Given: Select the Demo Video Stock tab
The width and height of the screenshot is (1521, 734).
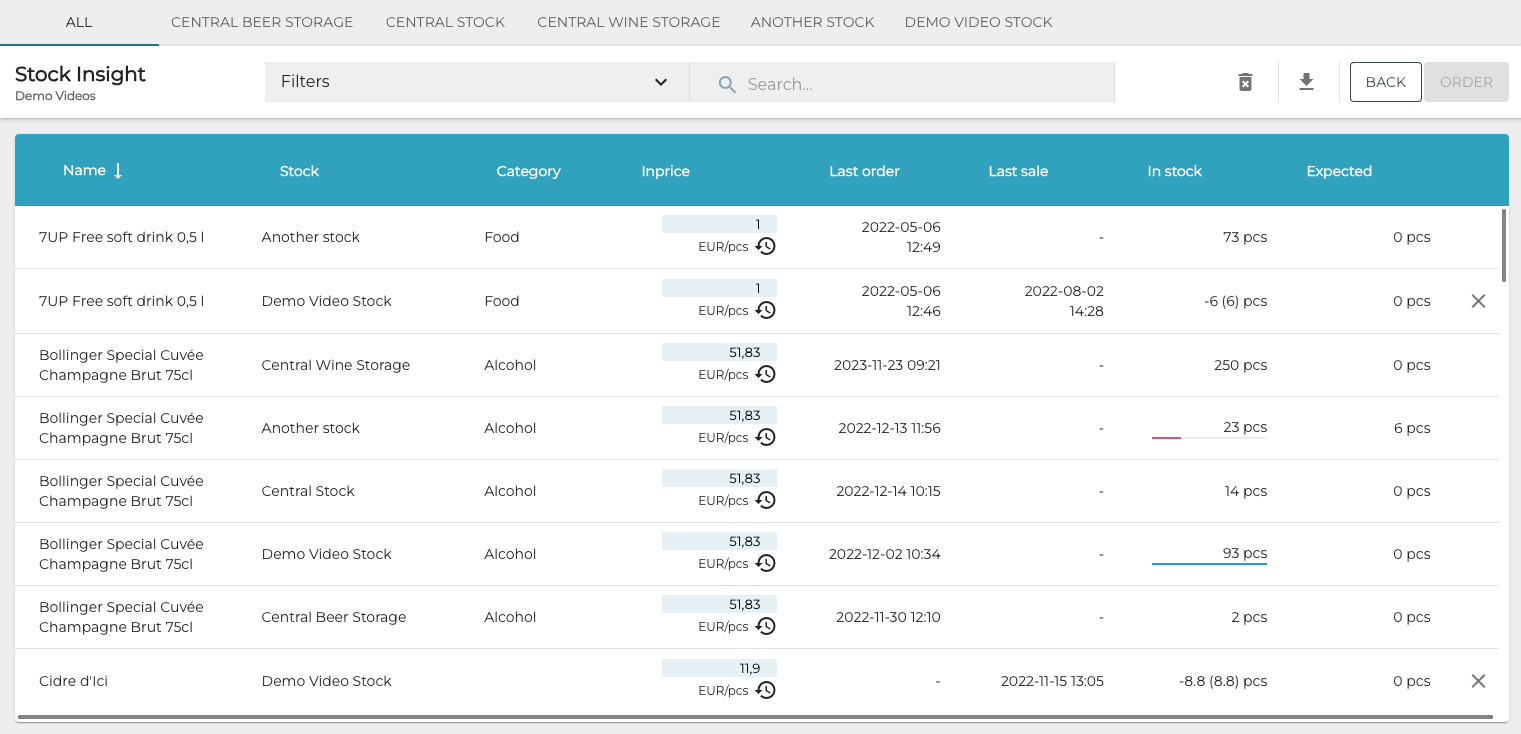Looking at the screenshot, I should click(978, 22).
